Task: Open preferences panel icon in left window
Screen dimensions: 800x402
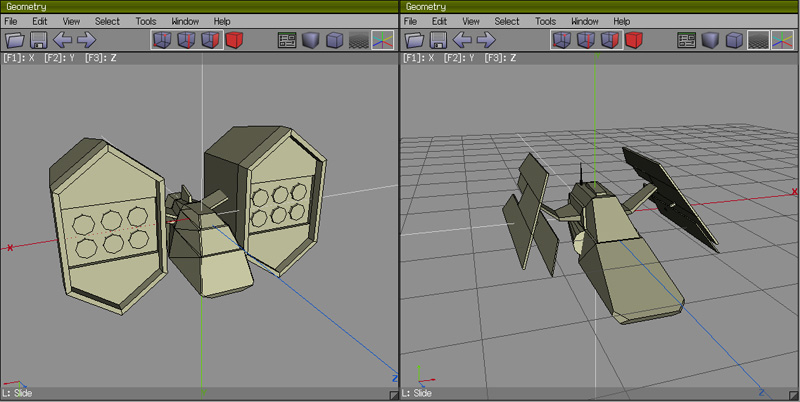Action: (287, 40)
